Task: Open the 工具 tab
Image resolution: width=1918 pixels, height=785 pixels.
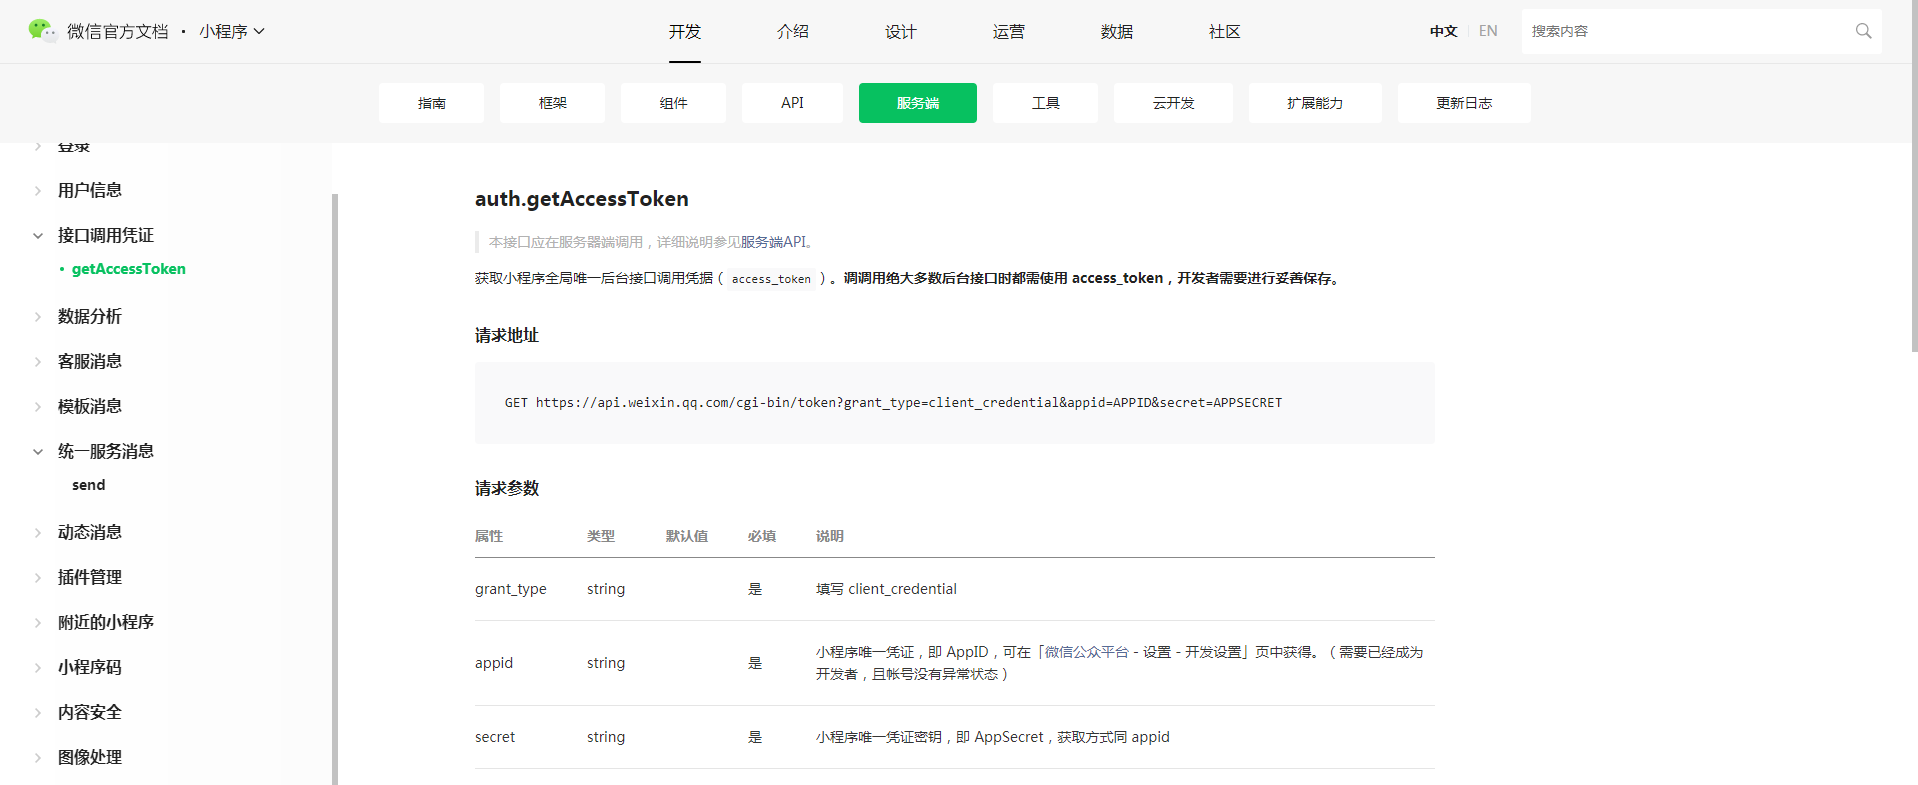Action: tap(1045, 103)
